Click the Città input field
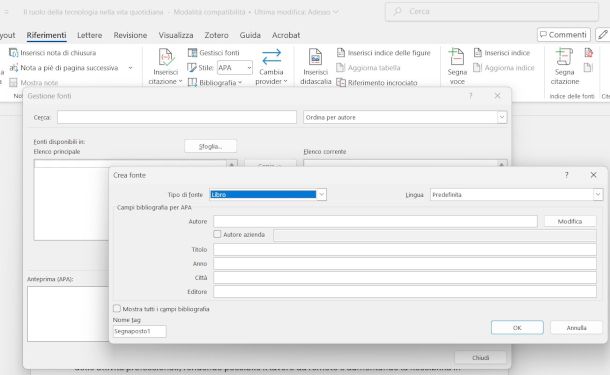This screenshot has width=610, height=375. 405,277
